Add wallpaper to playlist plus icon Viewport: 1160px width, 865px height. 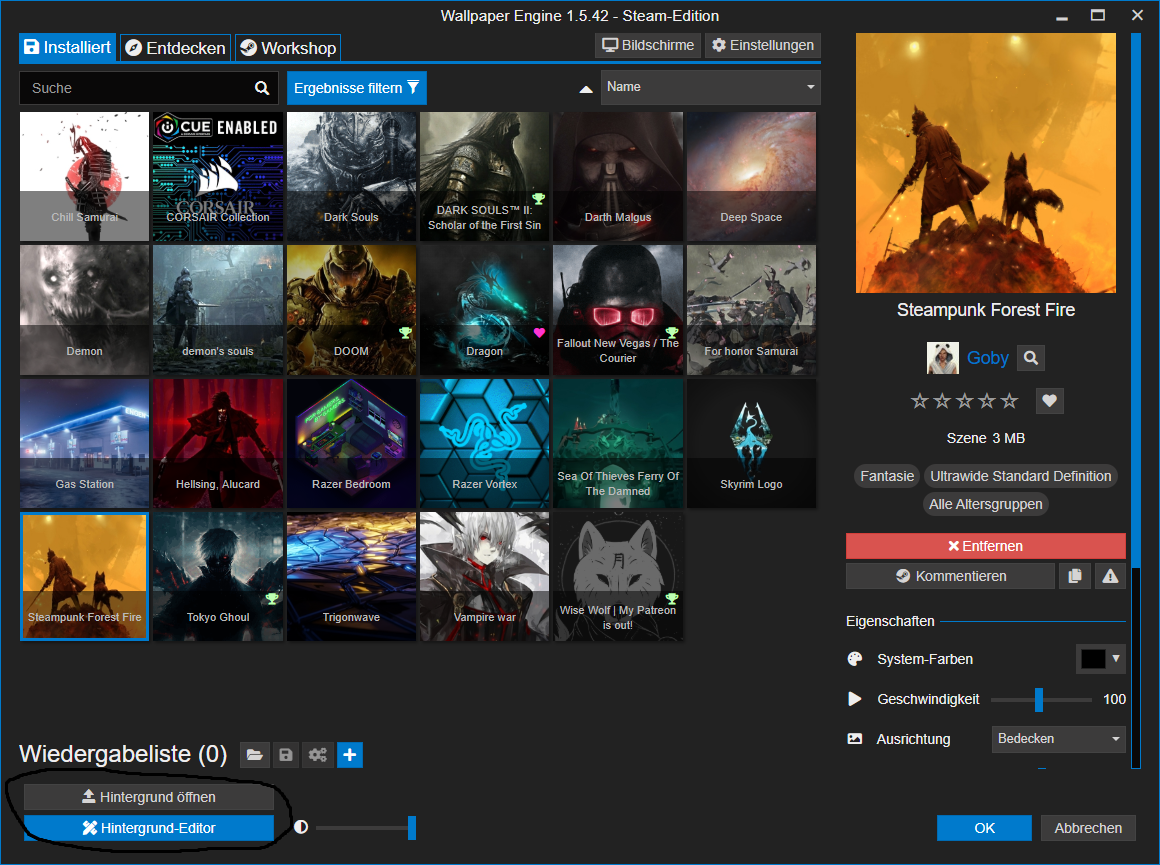tap(350, 755)
